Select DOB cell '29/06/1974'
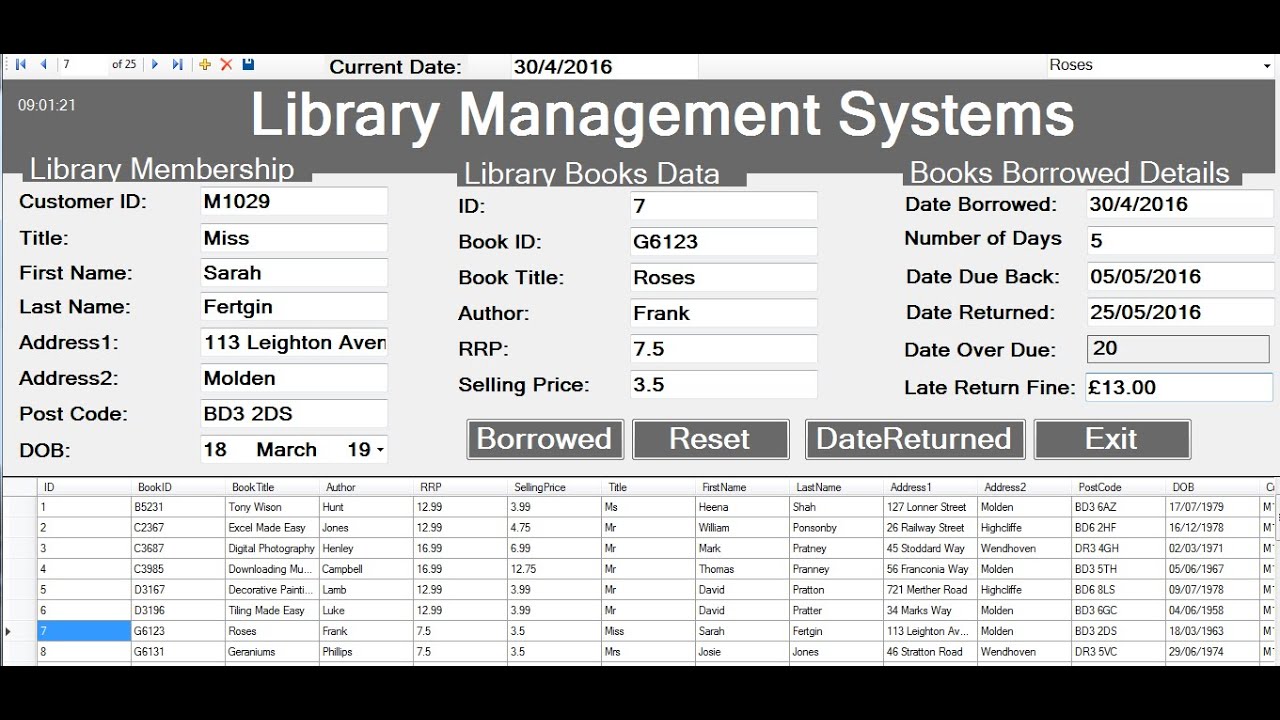The width and height of the screenshot is (1280, 720). (x=1212, y=651)
